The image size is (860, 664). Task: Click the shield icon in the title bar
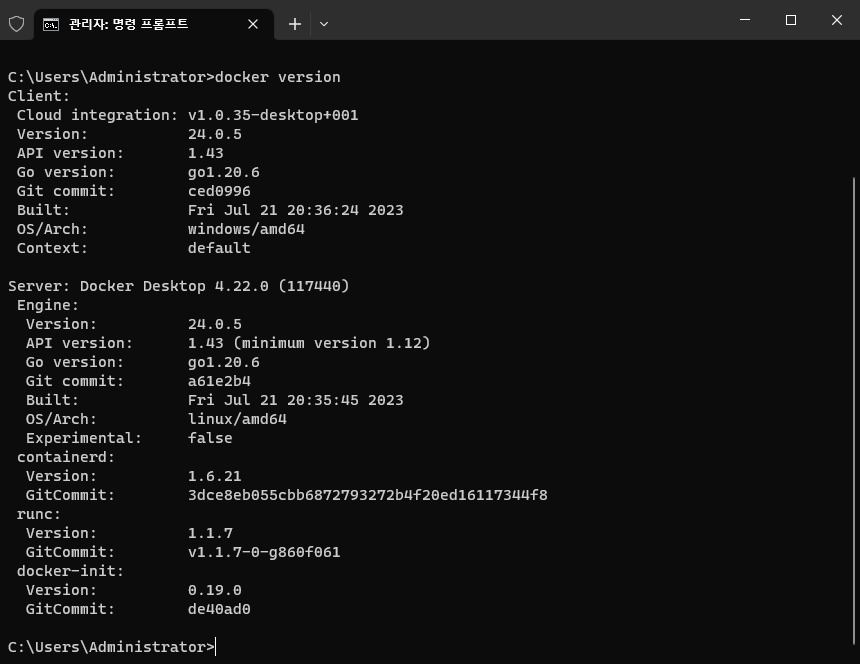[x=16, y=24]
